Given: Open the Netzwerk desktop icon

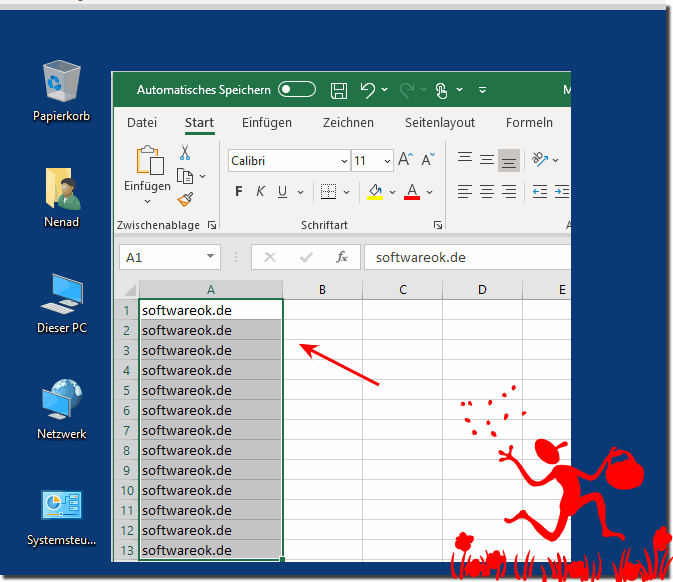Looking at the screenshot, I should coord(61,409).
